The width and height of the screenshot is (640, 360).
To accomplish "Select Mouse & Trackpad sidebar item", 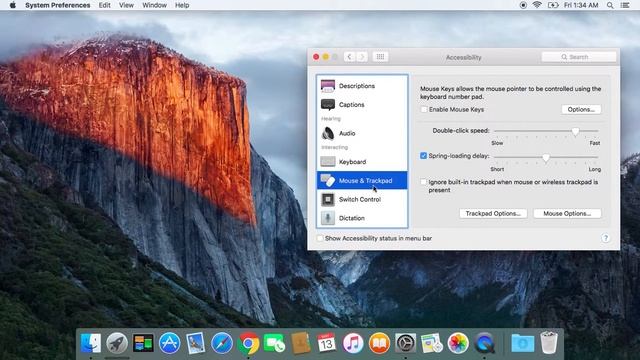I will point(362,180).
